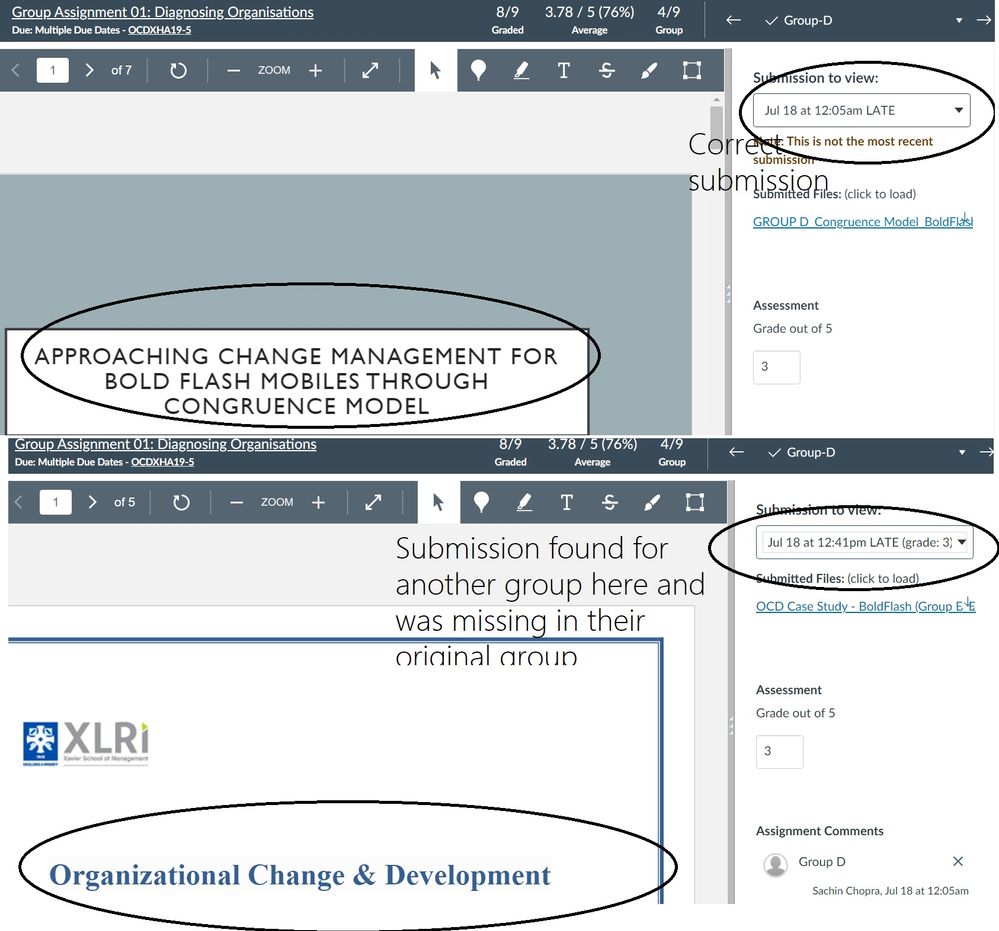Go to next page of the 7-page document
The height and width of the screenshot is (931, 999).
[x=89, y=71]
